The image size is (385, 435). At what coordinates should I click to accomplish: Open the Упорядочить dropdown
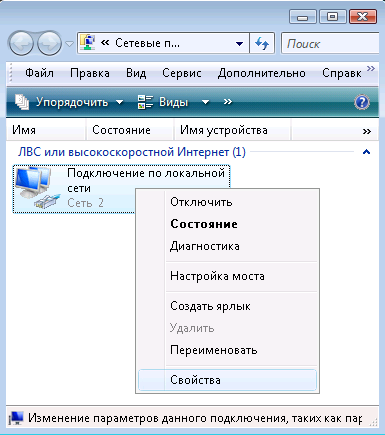69,102
